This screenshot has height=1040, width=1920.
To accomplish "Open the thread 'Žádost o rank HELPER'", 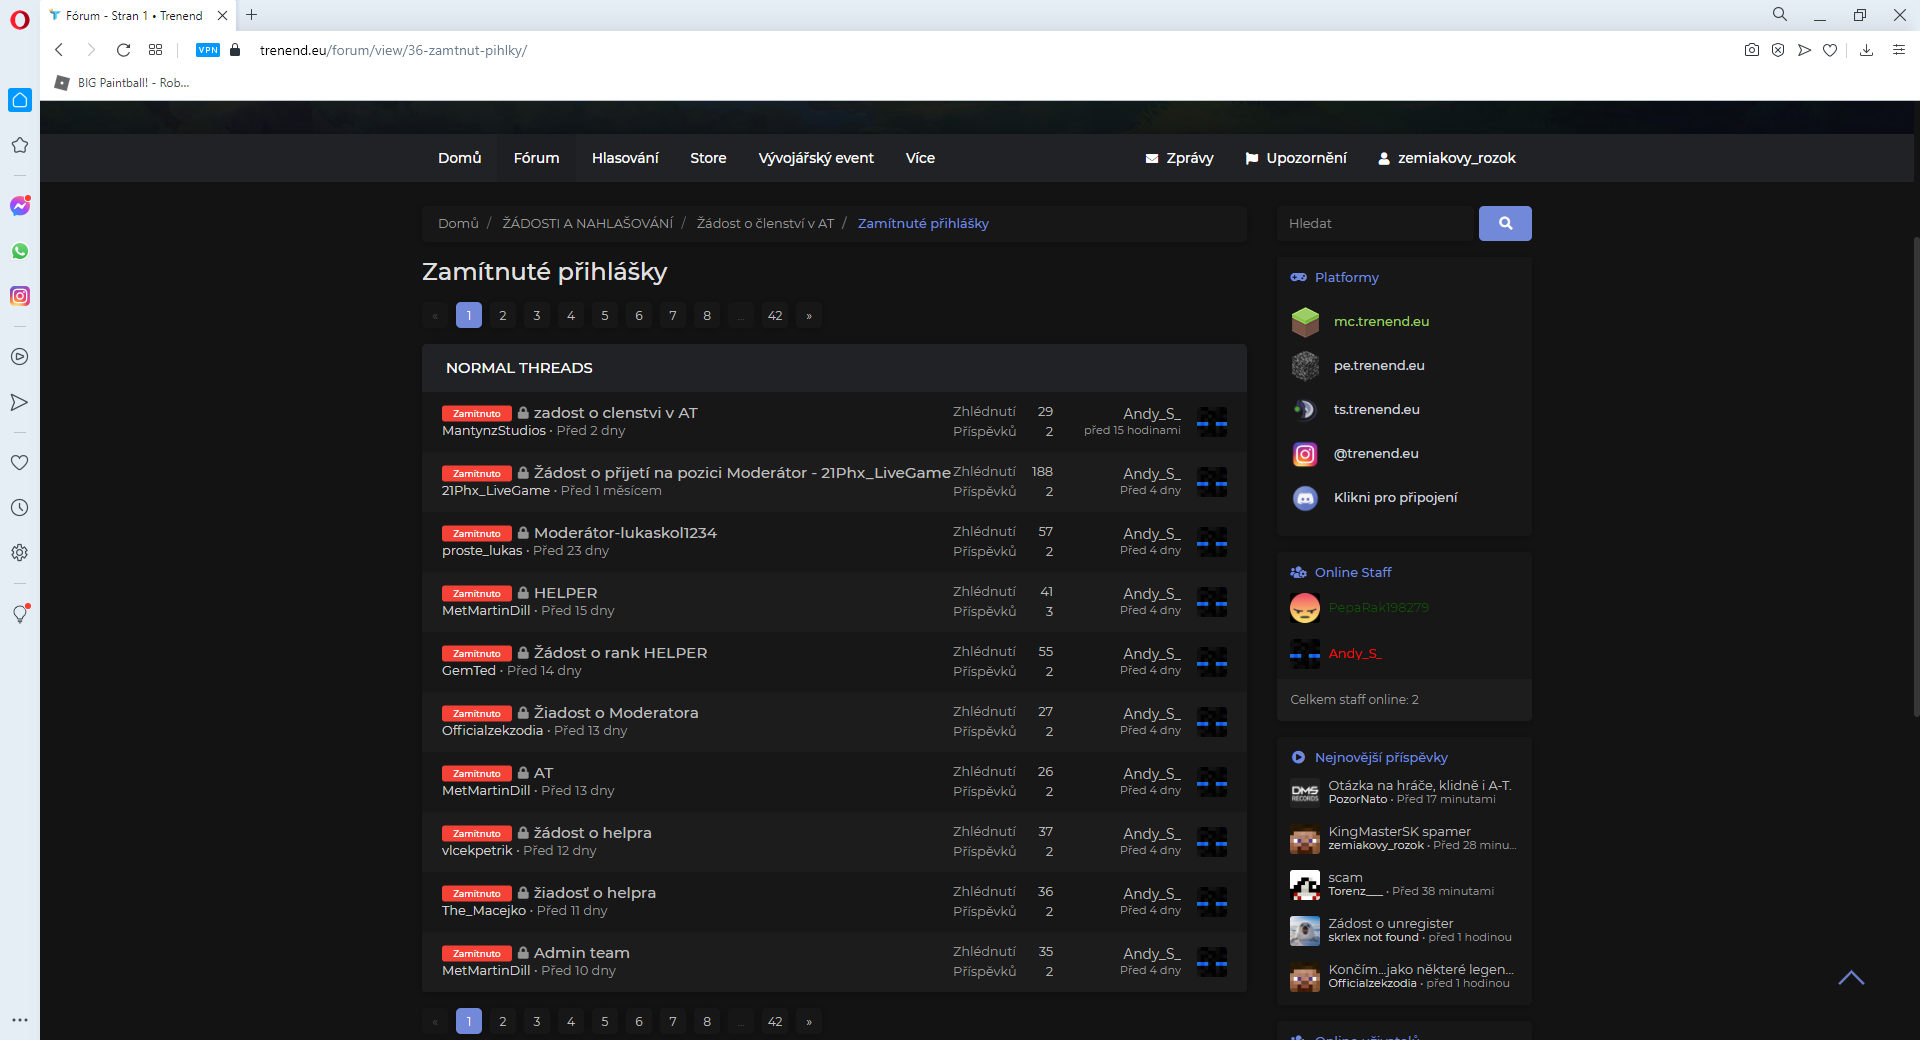I will click(620, 653).
